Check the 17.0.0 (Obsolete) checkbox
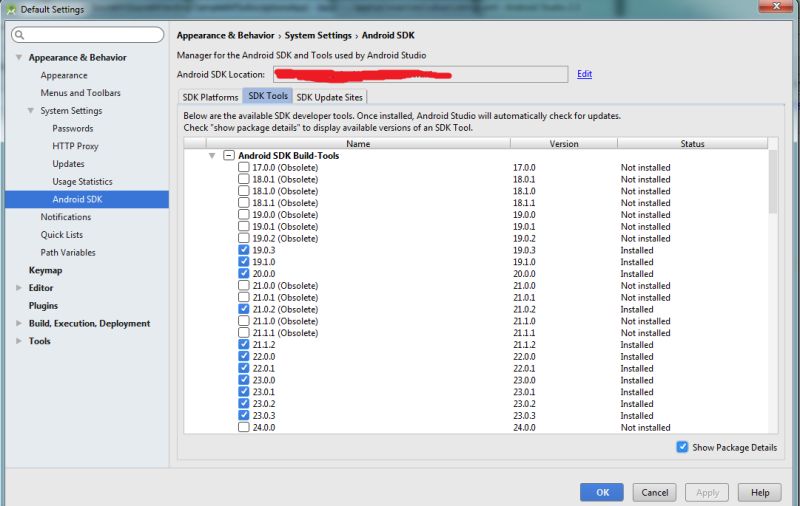 click(244, 167)
